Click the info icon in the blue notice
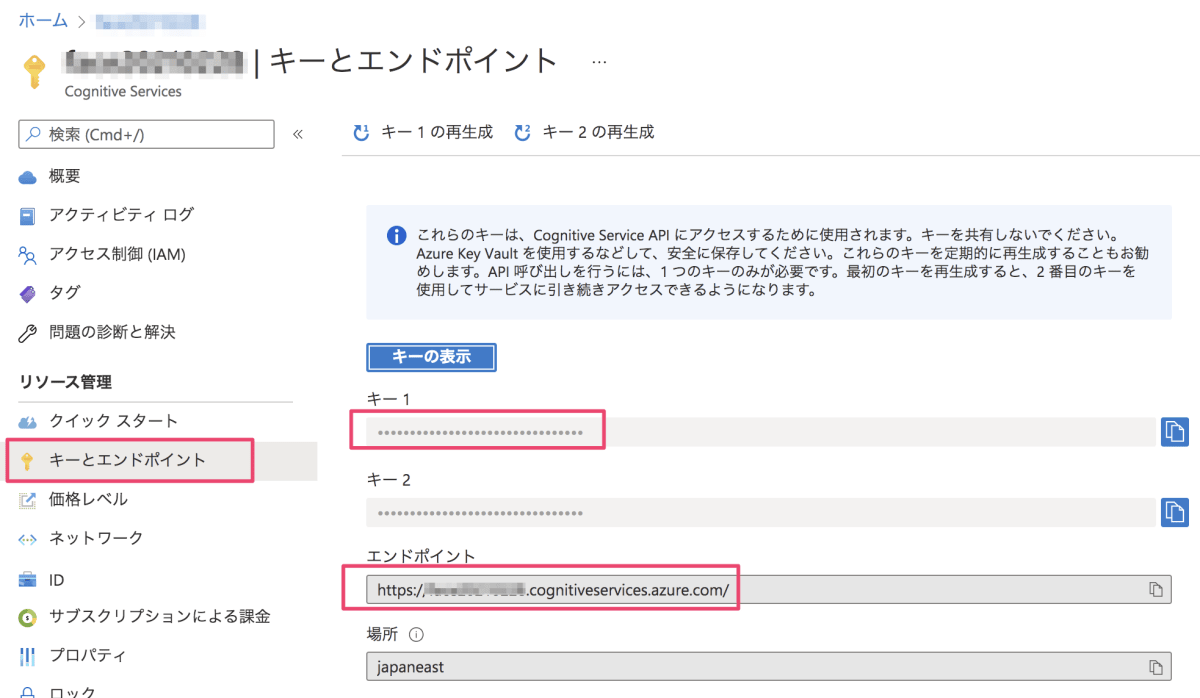Viewport: 1200px width, 698px height. click(x=397, y=236)
